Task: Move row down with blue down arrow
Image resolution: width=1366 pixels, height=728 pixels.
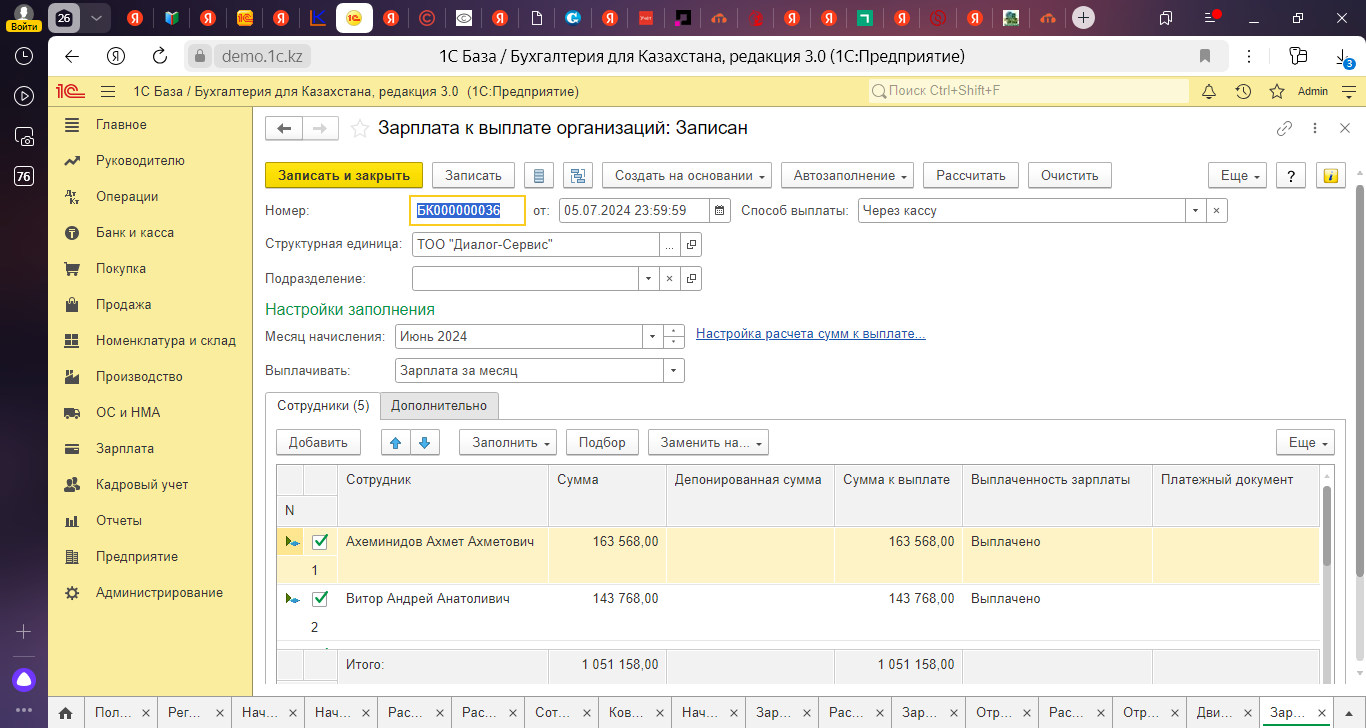Action: point(425,442)
